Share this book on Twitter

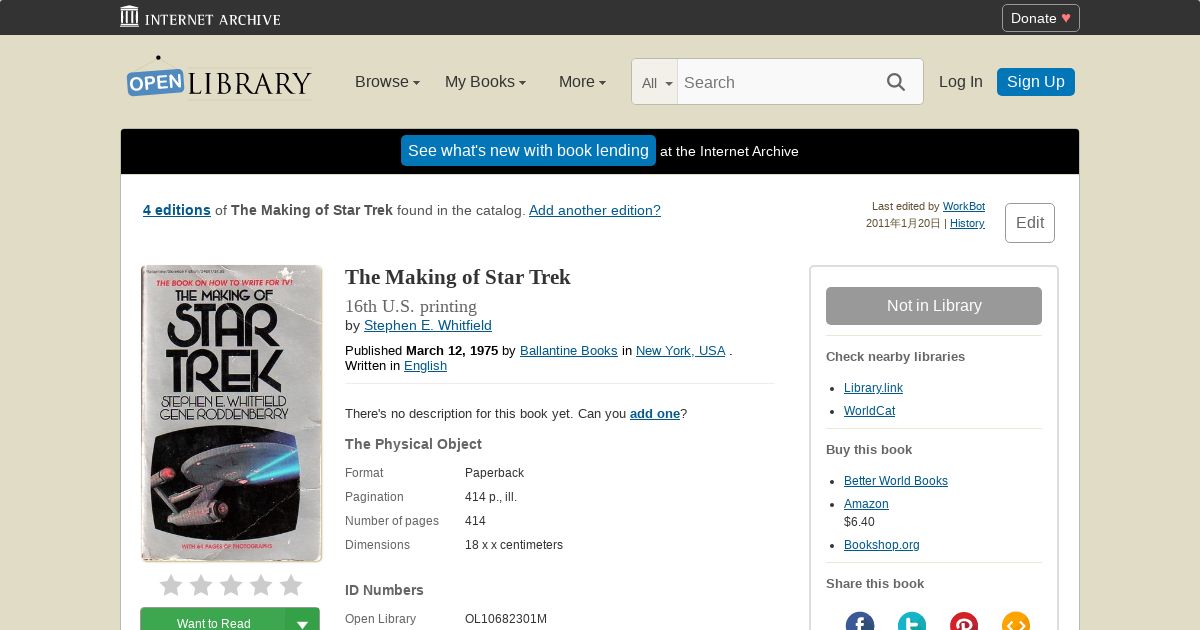pos(912,622)
